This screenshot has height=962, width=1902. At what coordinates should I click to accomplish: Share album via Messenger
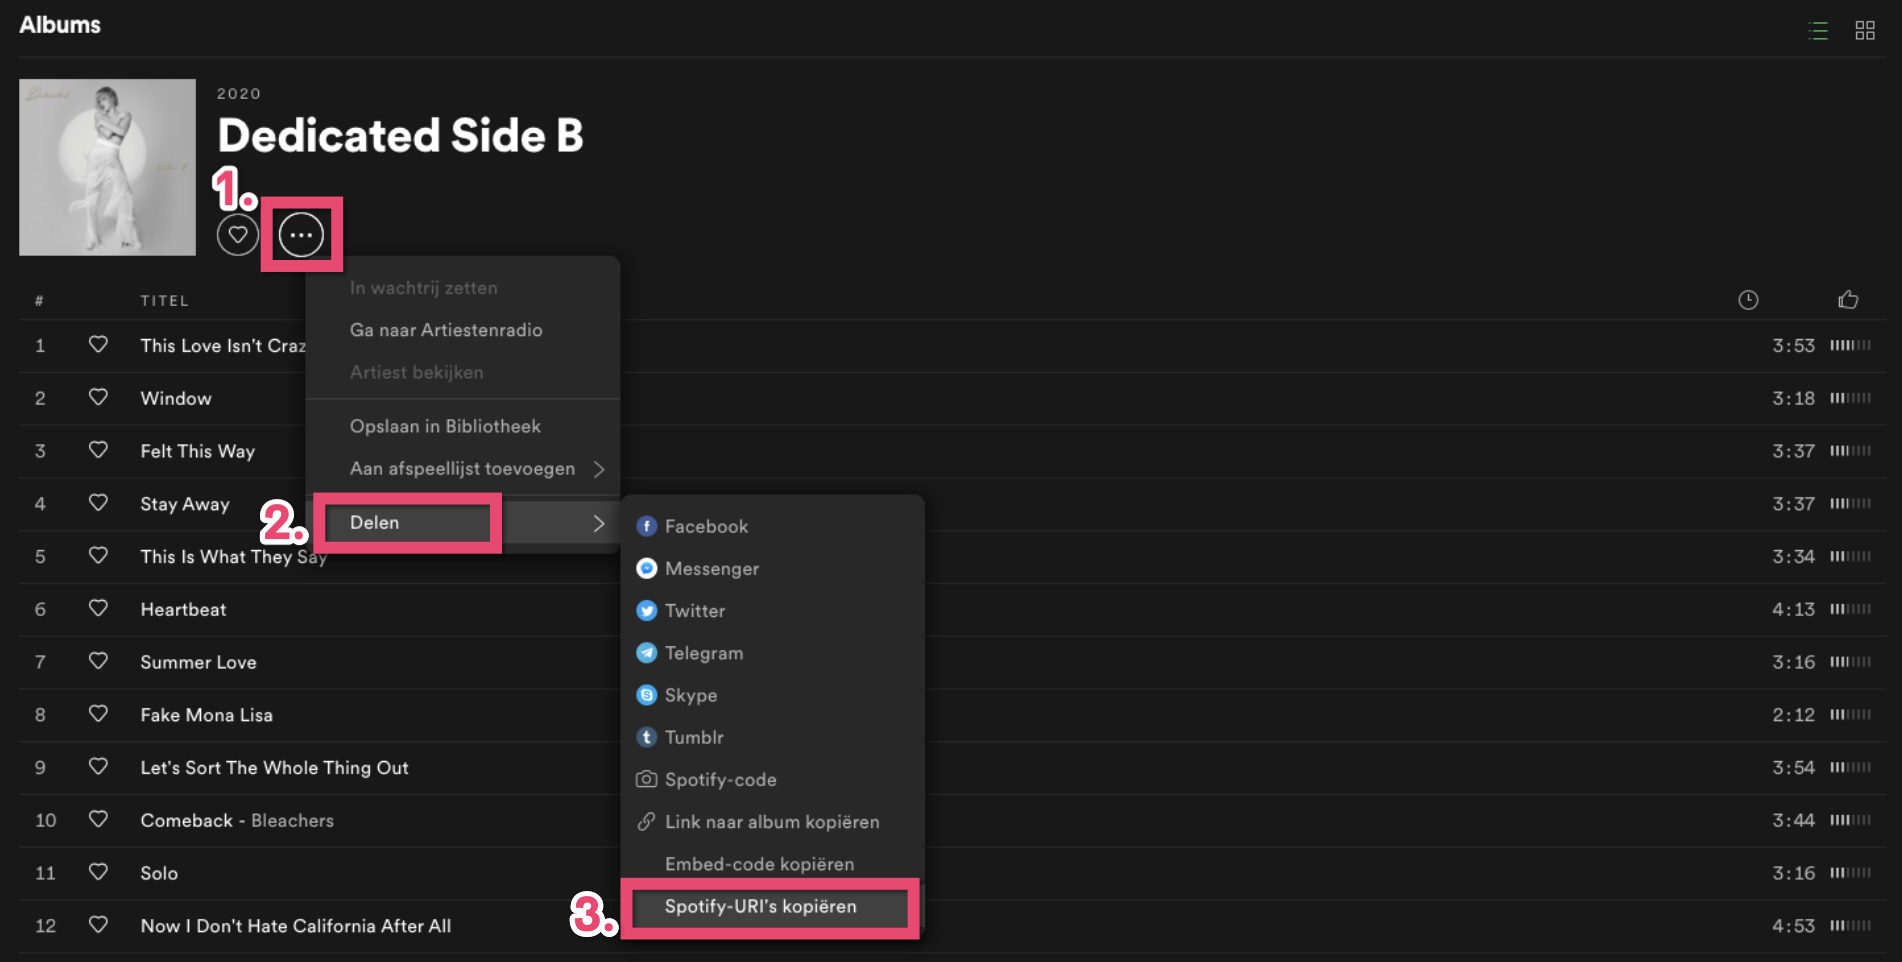point(711,569)
